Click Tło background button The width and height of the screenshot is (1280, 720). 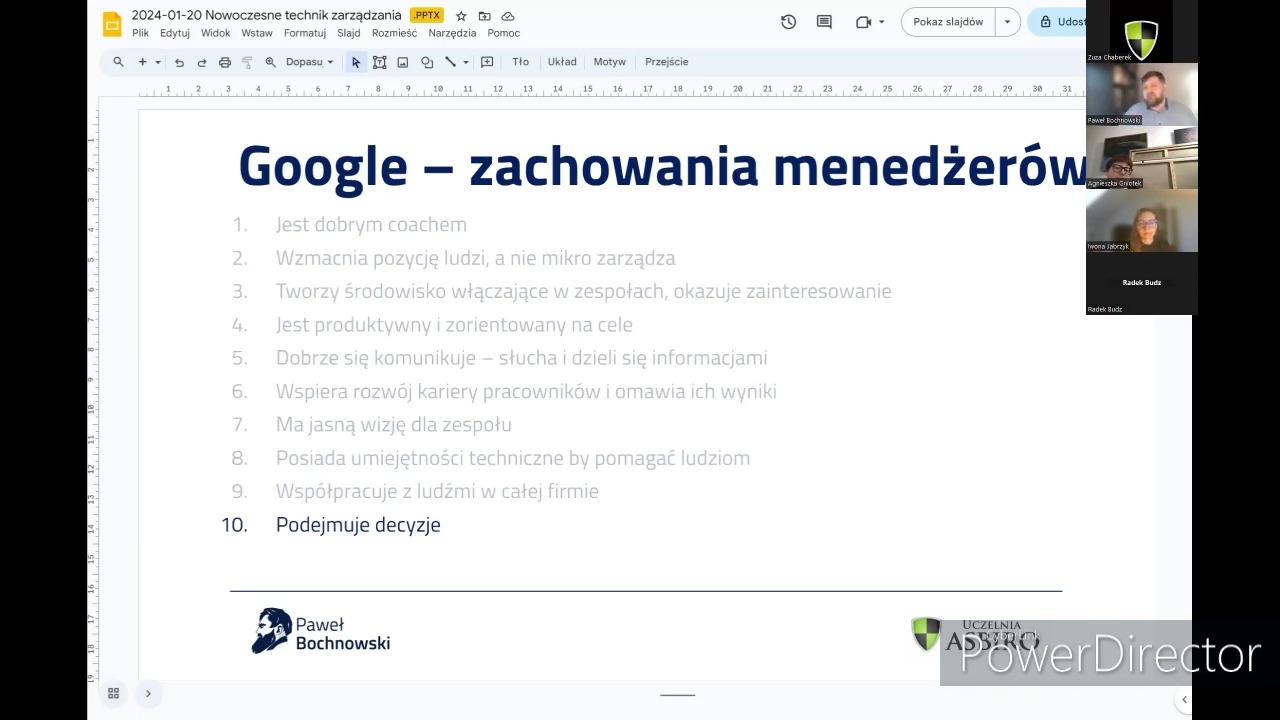[x=521, y=62]
